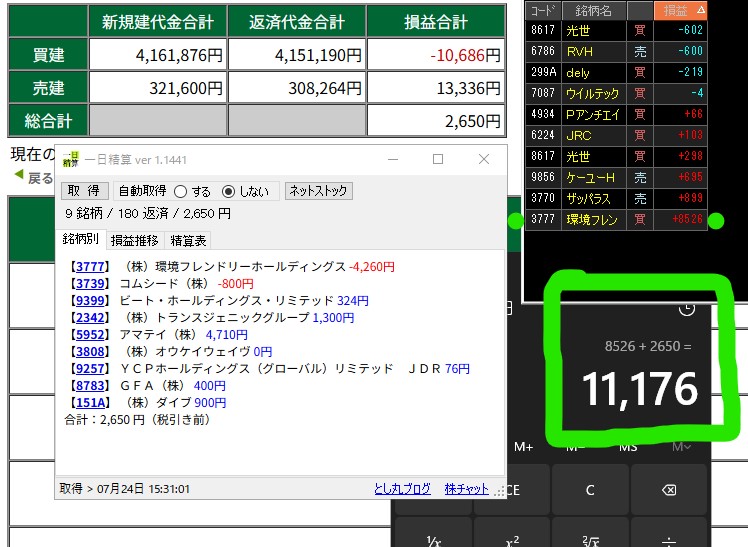
Task: Click the calculator expression 8526 + 2650 =
Action: [648, 346]
